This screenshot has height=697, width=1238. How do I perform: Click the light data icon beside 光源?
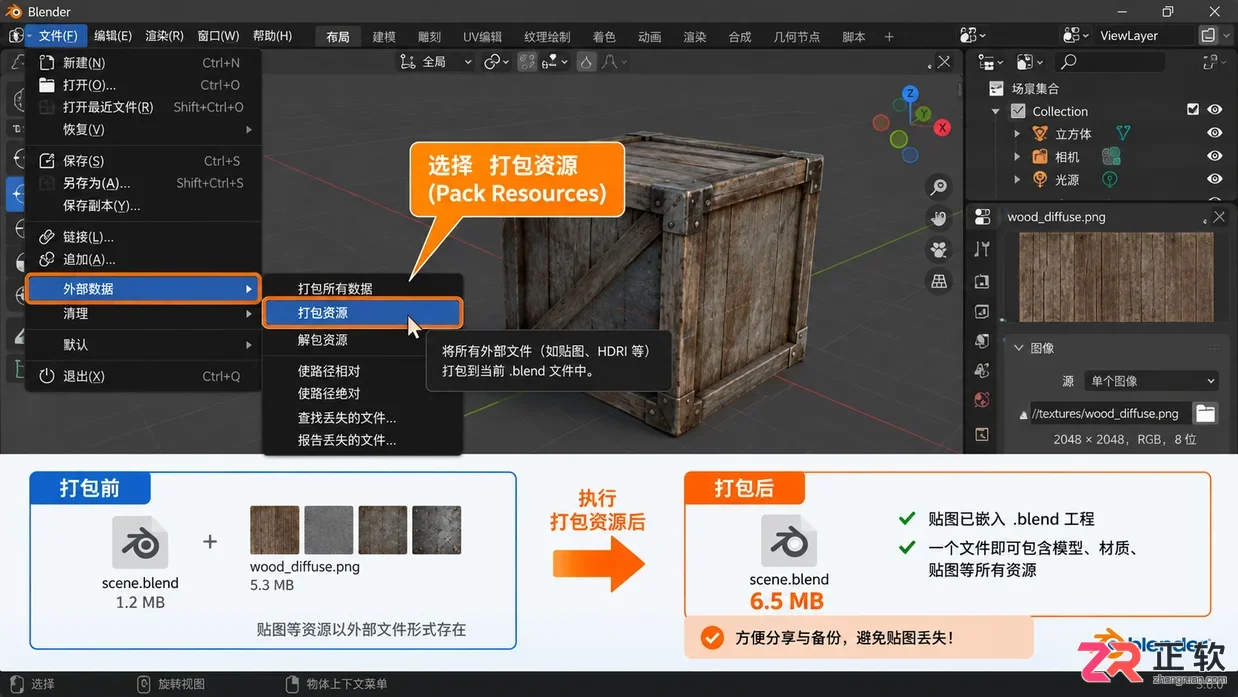[x=1109, y=180]
